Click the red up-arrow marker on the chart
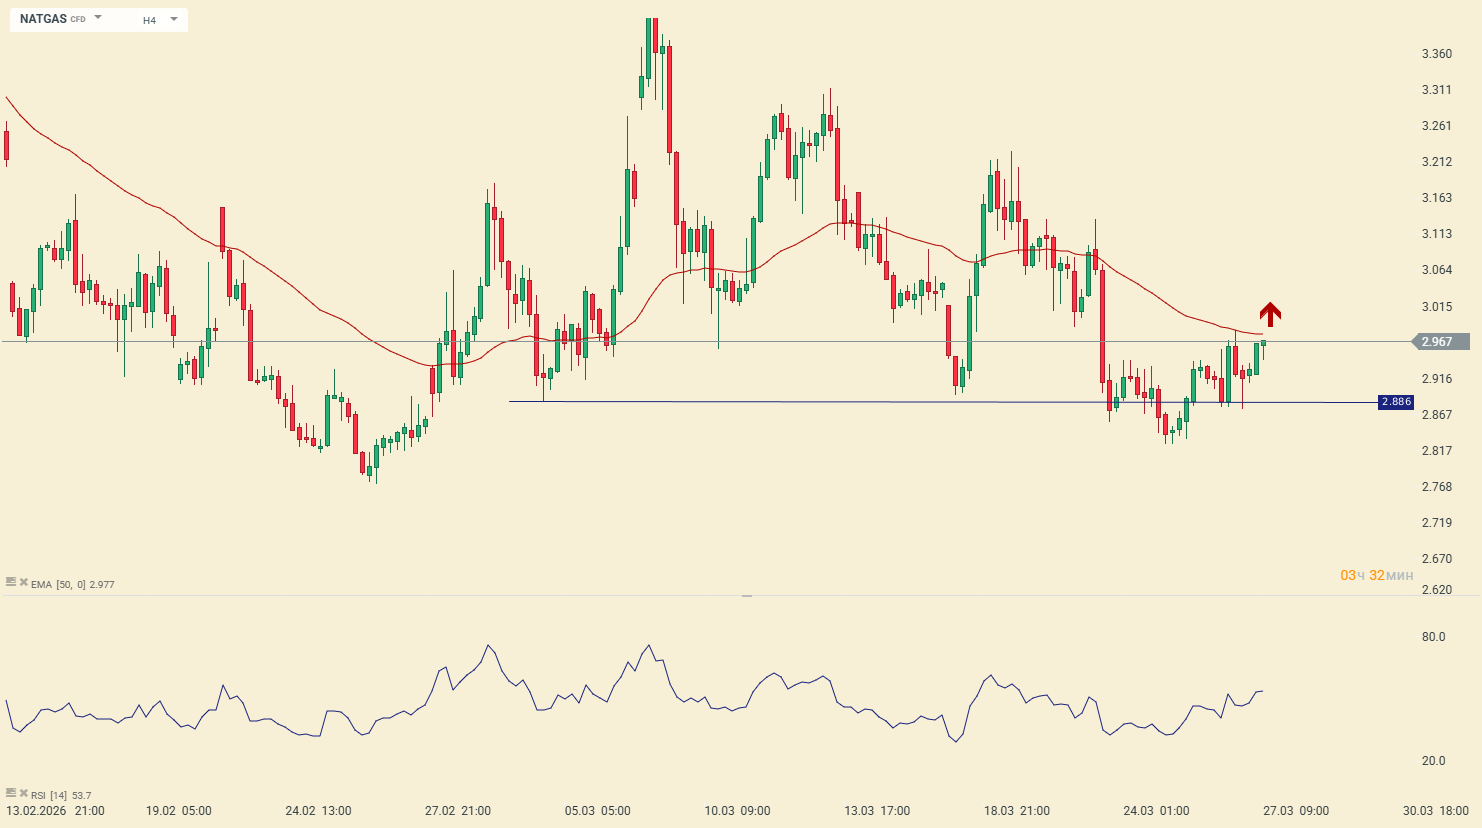The width and height of the screenshot is (1482, 828). (1270, 314)
